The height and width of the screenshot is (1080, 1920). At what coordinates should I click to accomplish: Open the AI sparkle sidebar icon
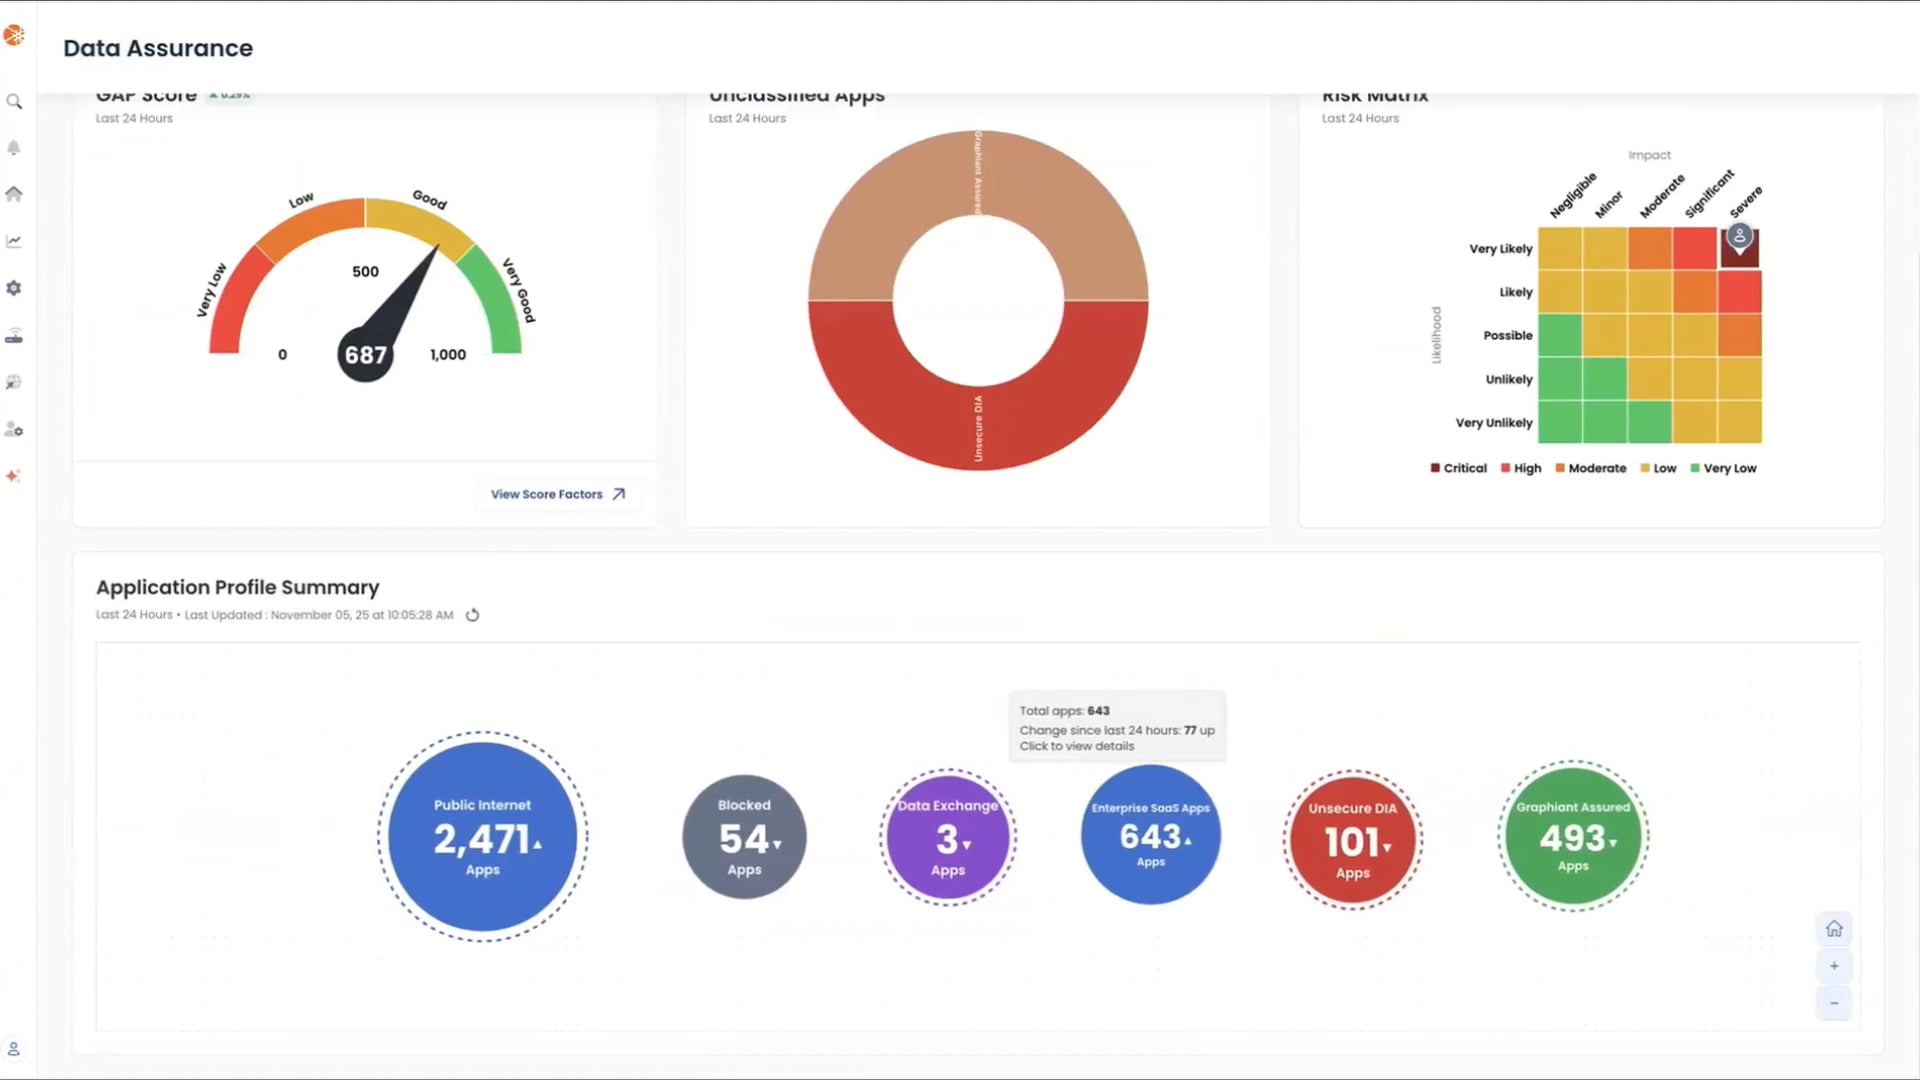(x=14, y=477)
